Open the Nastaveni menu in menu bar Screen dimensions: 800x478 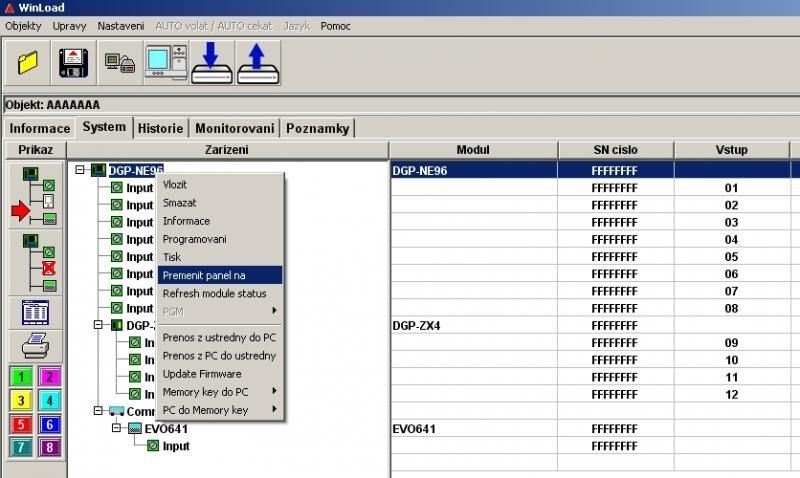point(122,26)
